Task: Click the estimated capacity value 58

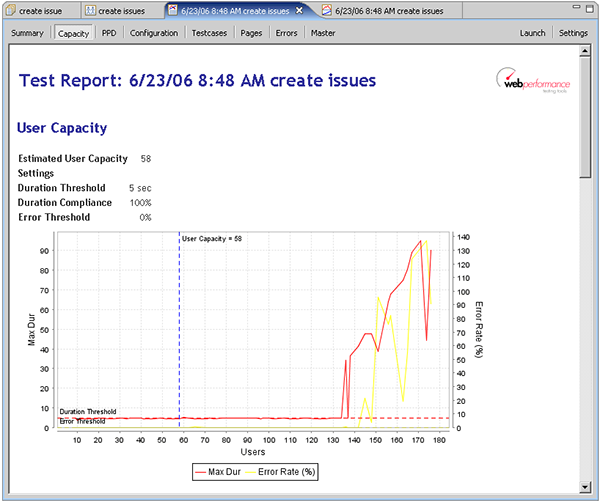Action: 146,159
